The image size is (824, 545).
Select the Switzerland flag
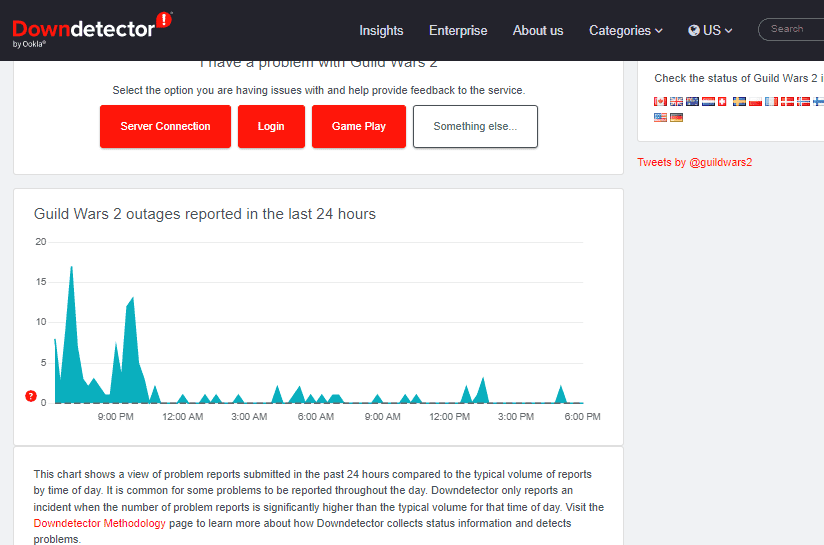tap(723, 101)
